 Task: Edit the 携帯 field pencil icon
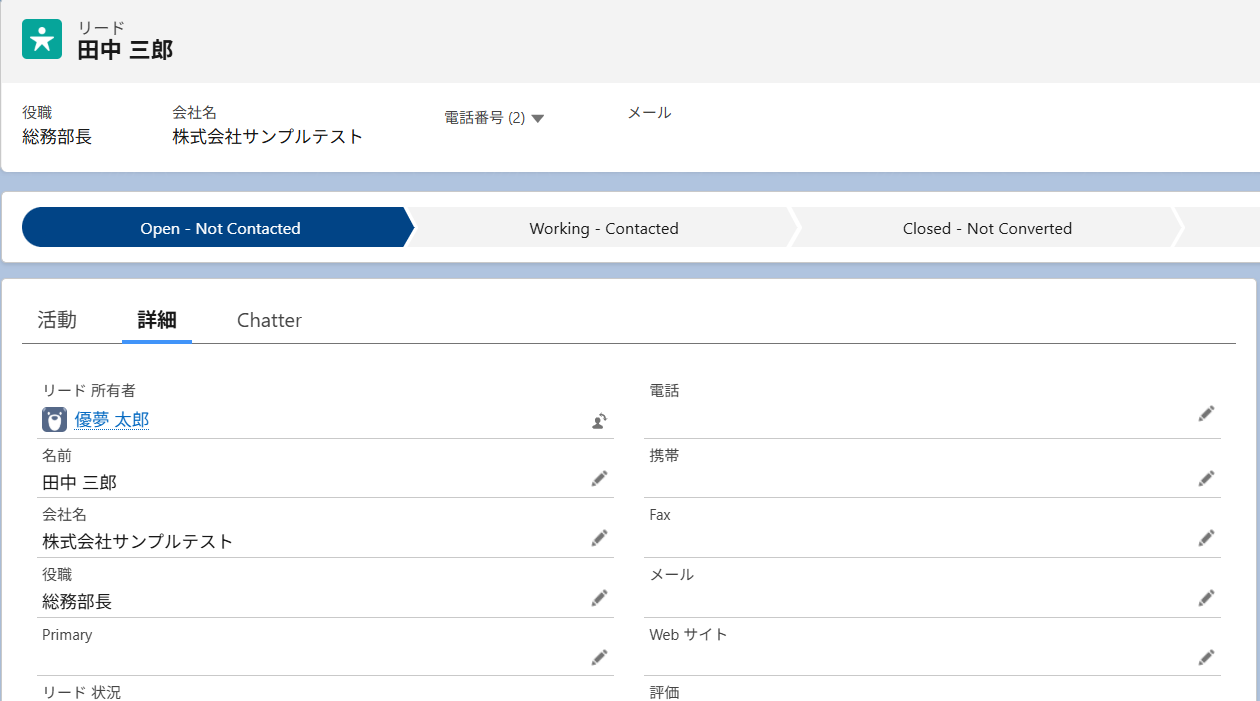coord(1207,479)
